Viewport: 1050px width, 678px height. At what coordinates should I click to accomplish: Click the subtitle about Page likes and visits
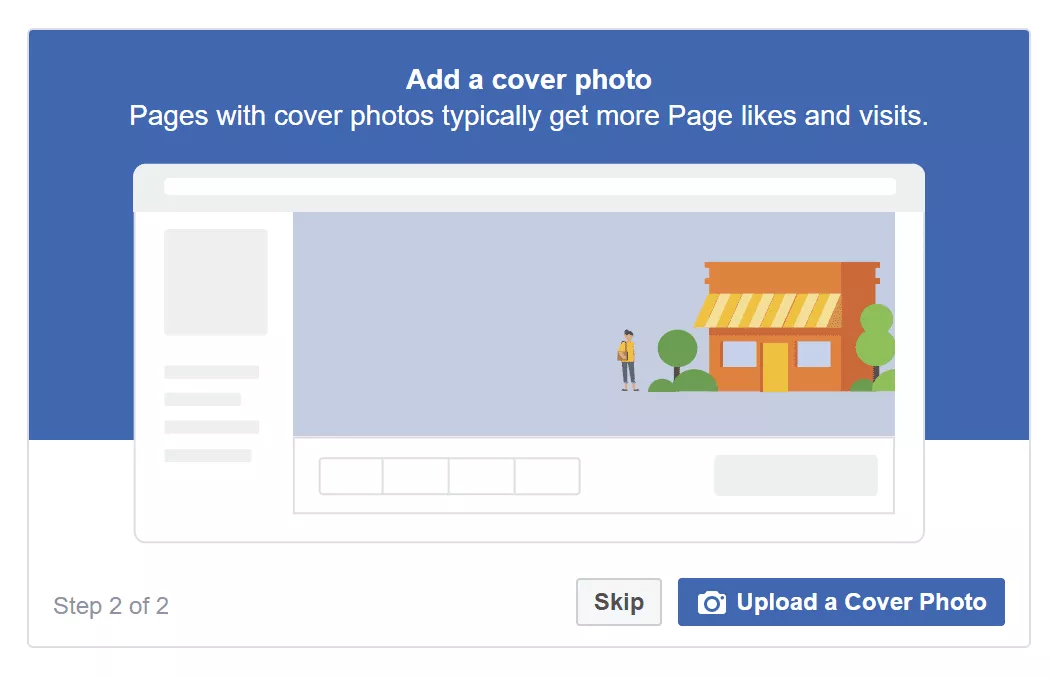click(528, 116)
